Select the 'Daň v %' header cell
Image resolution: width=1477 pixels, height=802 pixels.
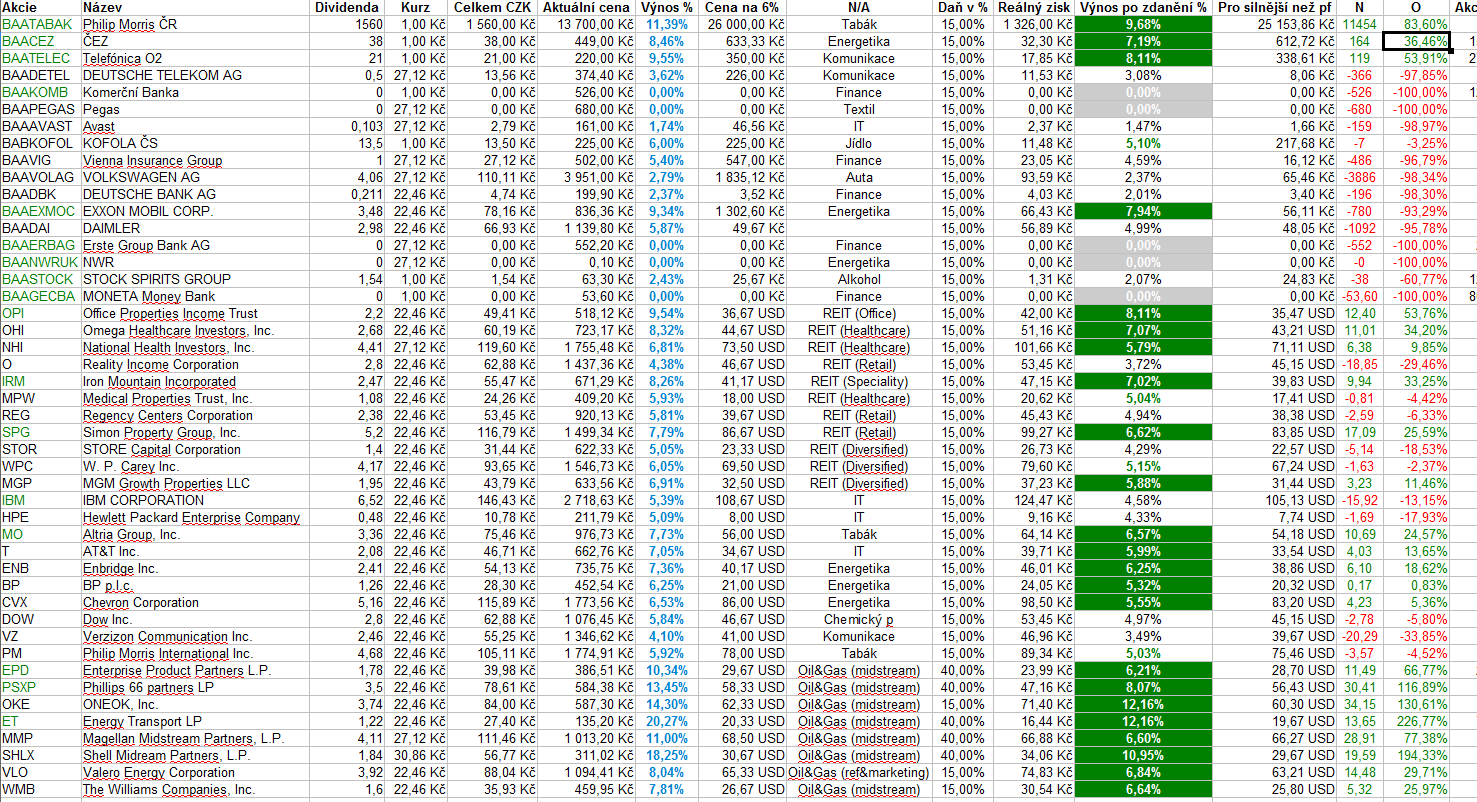tap(963, 7)
